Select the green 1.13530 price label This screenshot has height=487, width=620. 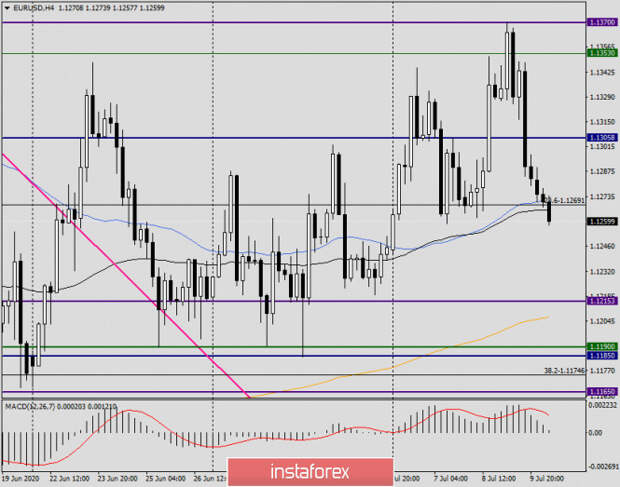pyautogui.click(x=602, y=53)
